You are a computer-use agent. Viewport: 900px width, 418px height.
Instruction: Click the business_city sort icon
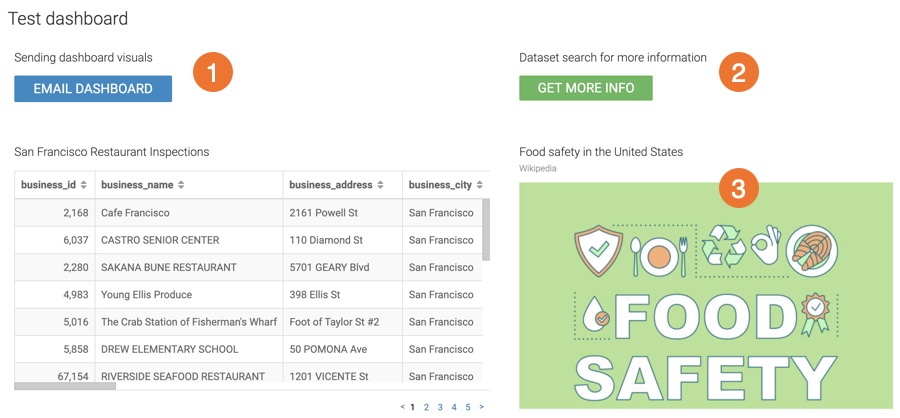pos(480,185)
